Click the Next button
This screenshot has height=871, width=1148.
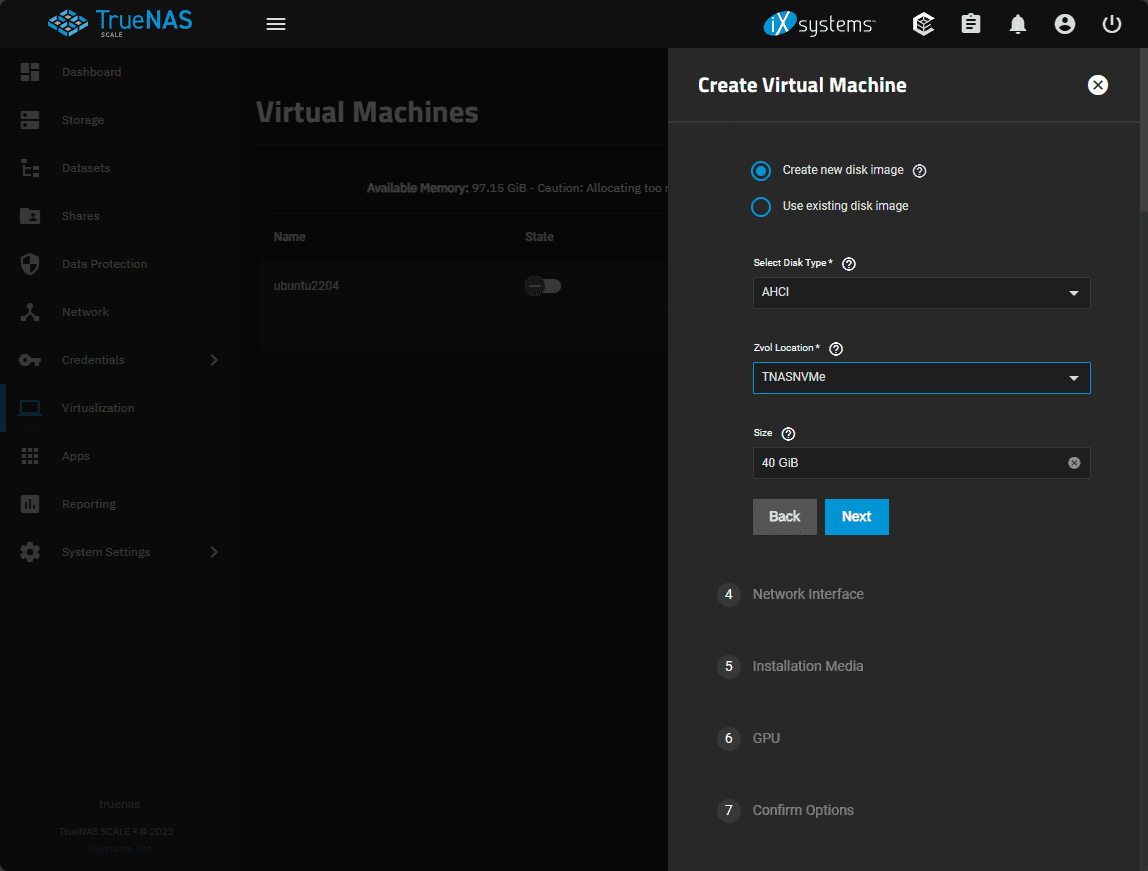[x=856, y=517]
